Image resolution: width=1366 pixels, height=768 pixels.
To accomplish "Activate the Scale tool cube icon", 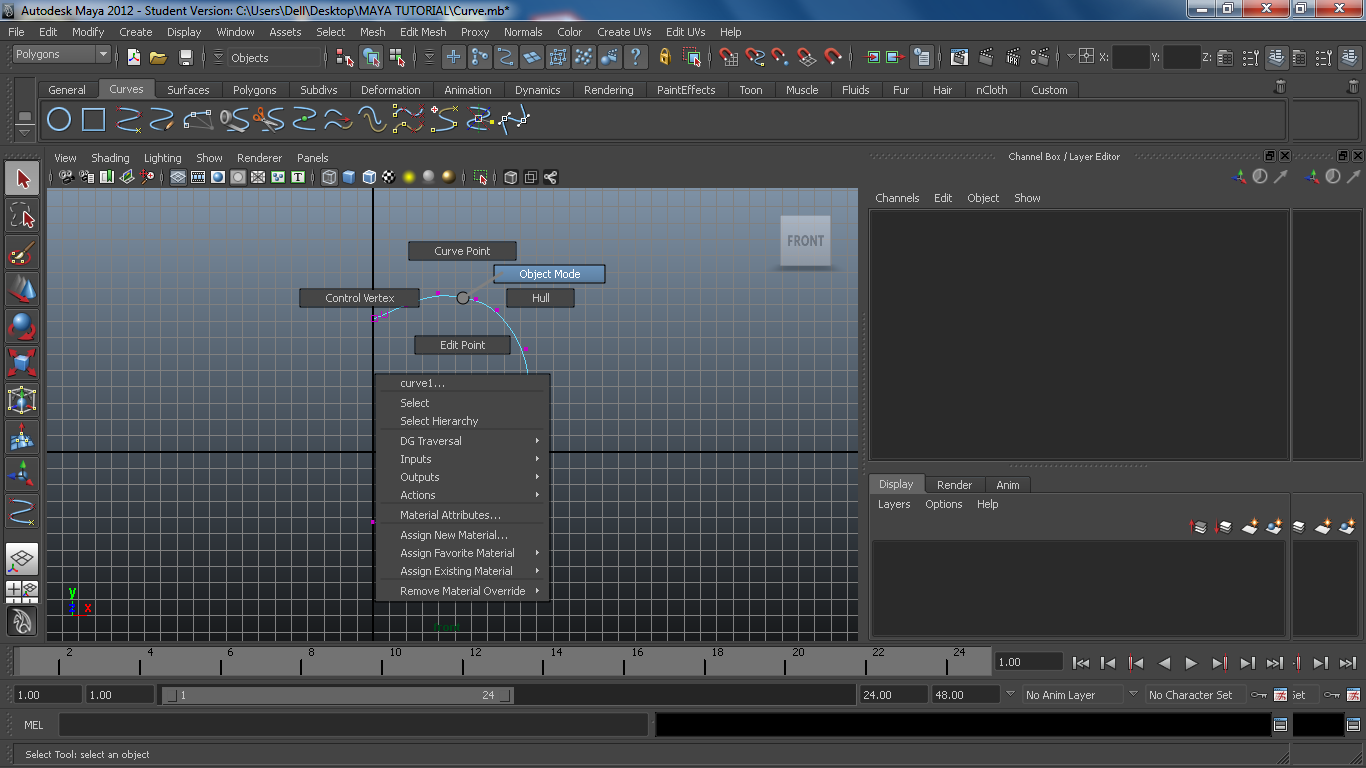I will tap(22, 364).
